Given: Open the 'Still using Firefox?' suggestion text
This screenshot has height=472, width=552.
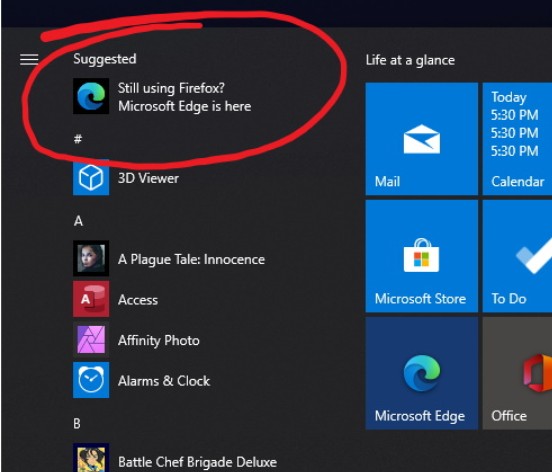Looking at the screenshot, I should [184, 97].
